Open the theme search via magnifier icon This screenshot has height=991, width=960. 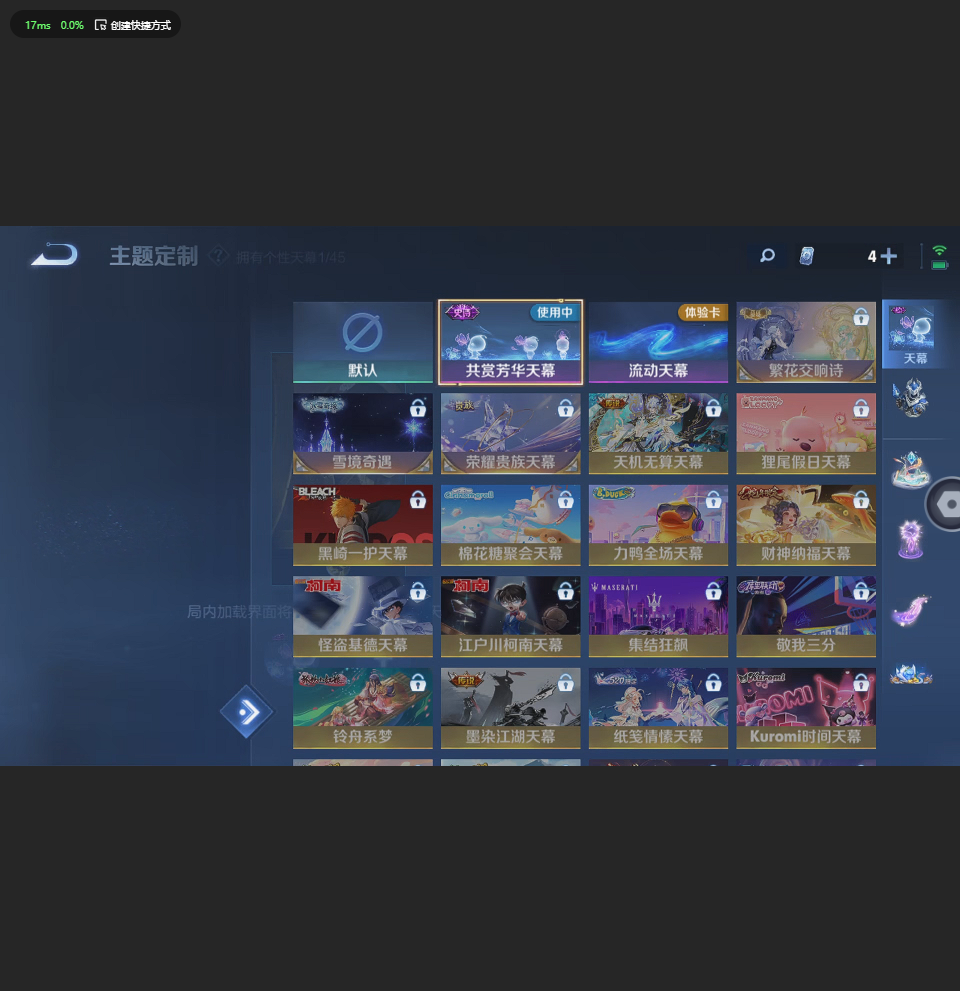pos(767,256)
